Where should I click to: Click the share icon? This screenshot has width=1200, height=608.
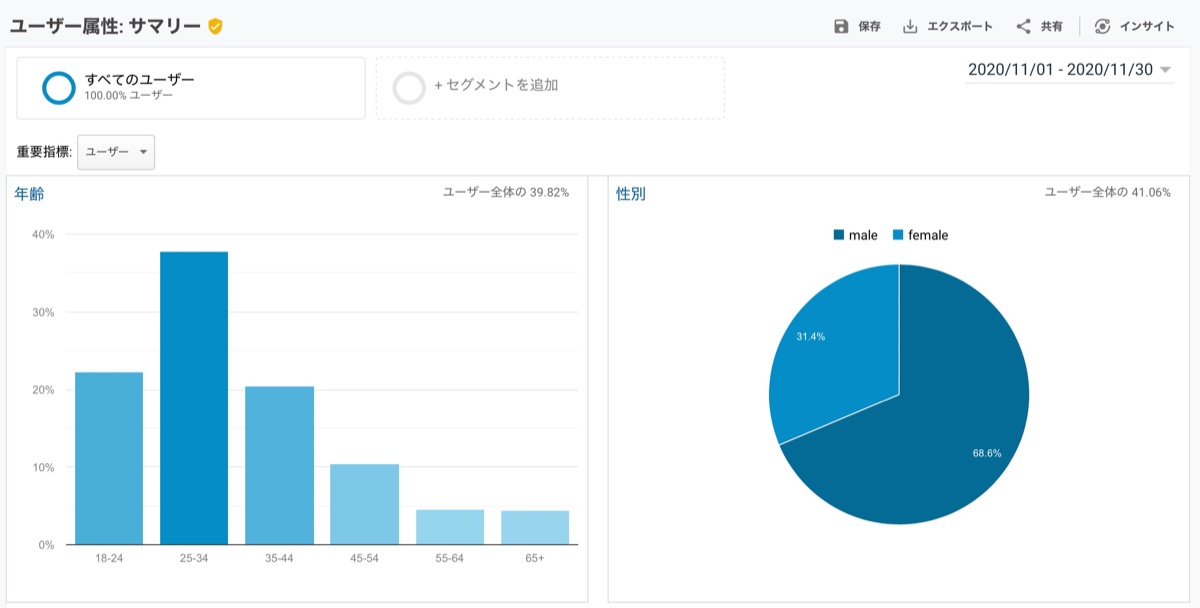(1023, 27)
